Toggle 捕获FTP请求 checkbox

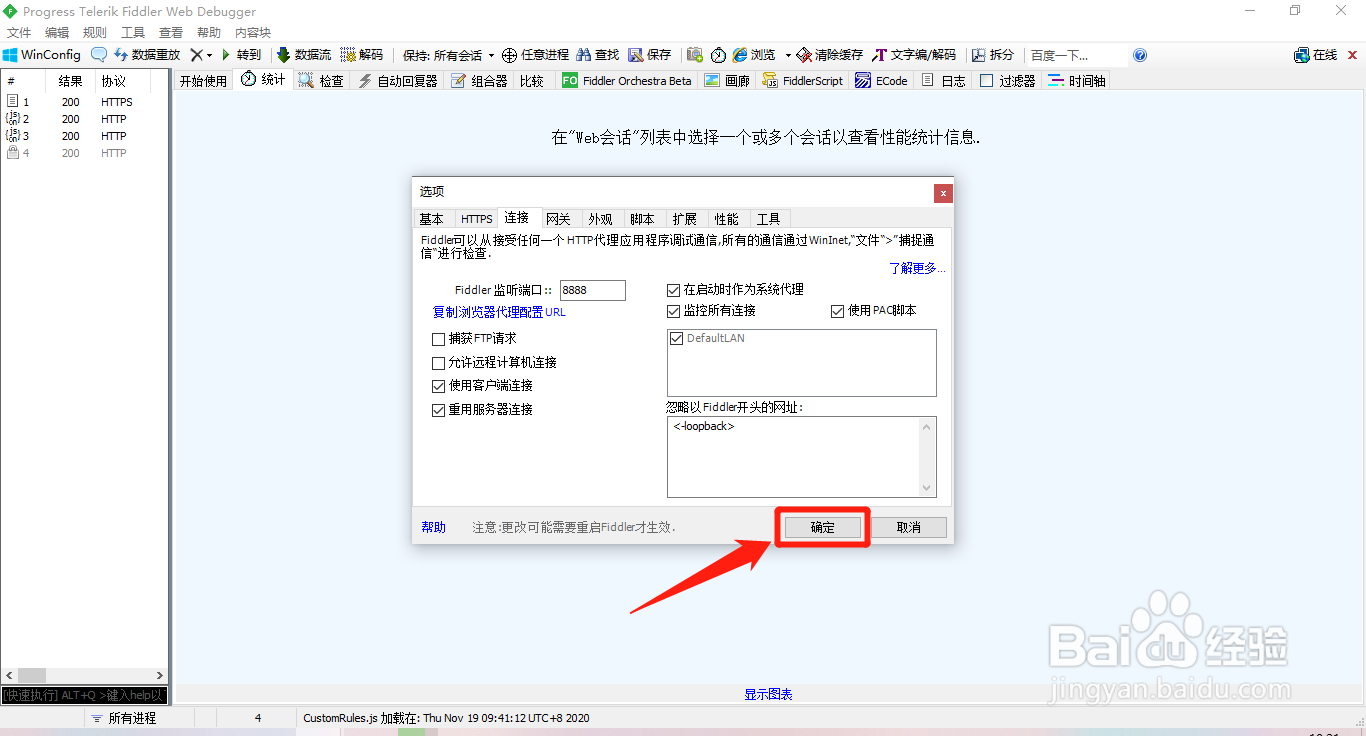(438, 339)
